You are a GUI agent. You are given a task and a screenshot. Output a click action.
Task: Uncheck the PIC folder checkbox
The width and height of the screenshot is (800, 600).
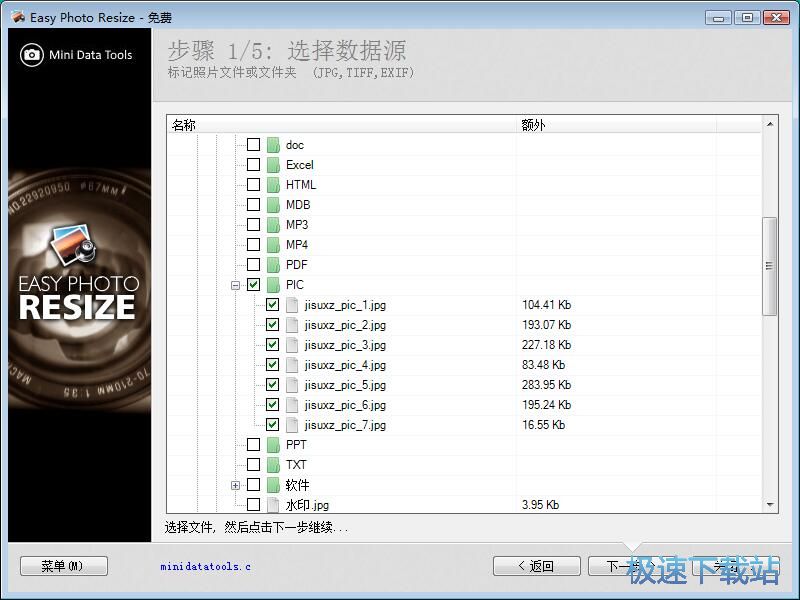click(253, 285)
